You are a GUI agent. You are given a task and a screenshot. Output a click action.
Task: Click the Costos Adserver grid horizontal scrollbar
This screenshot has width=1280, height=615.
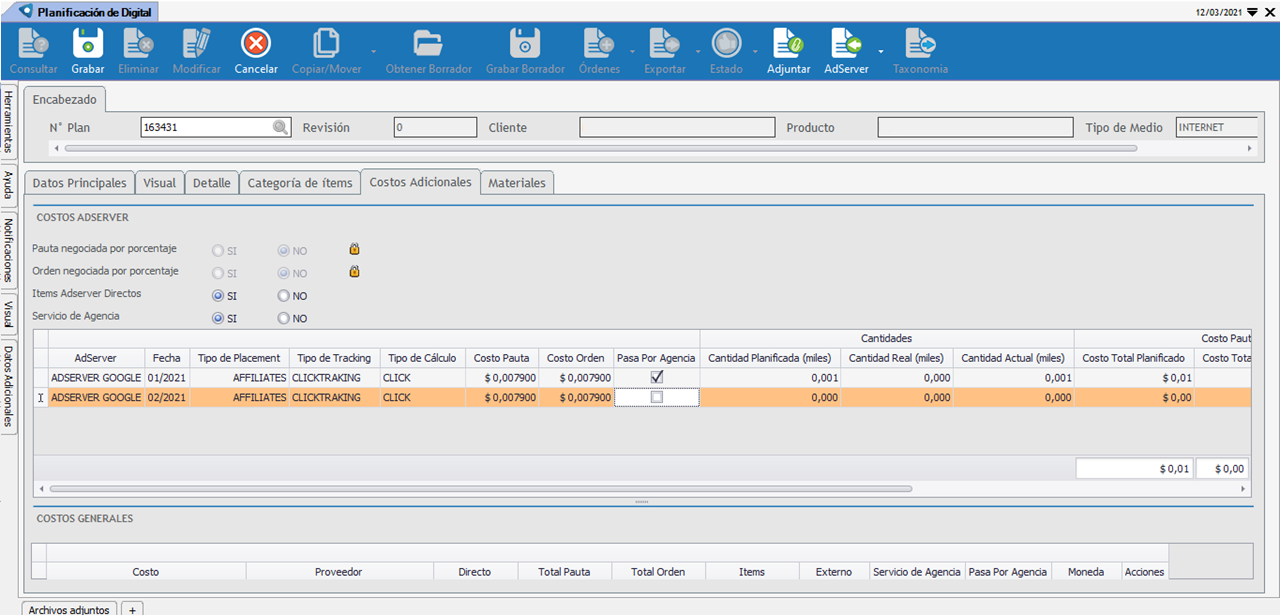pos(480,489)
